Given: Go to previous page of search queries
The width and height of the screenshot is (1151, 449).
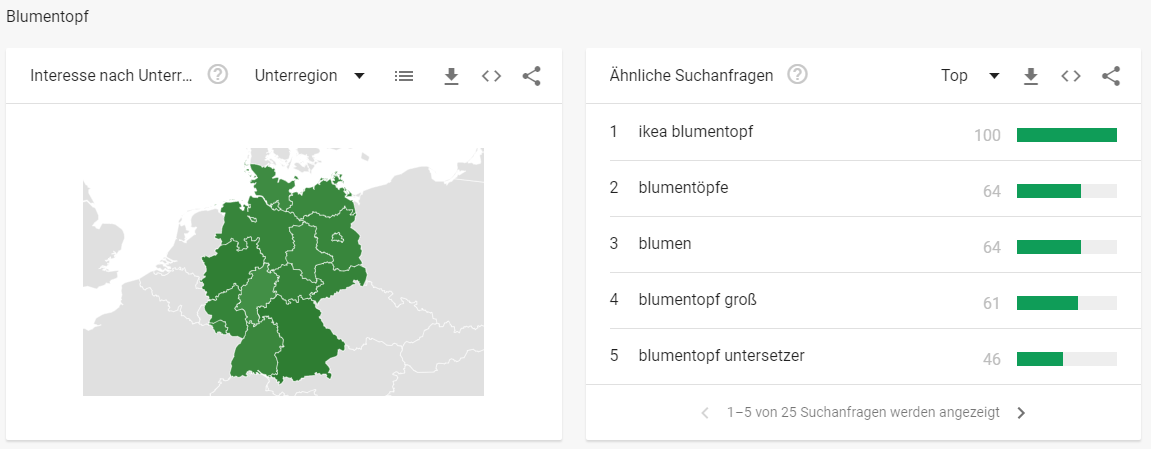Looking at the screenshot, I should (705, 413).
